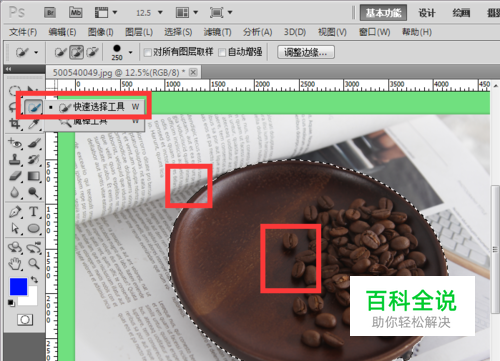Select the Gradient tool

coord(34,176)
